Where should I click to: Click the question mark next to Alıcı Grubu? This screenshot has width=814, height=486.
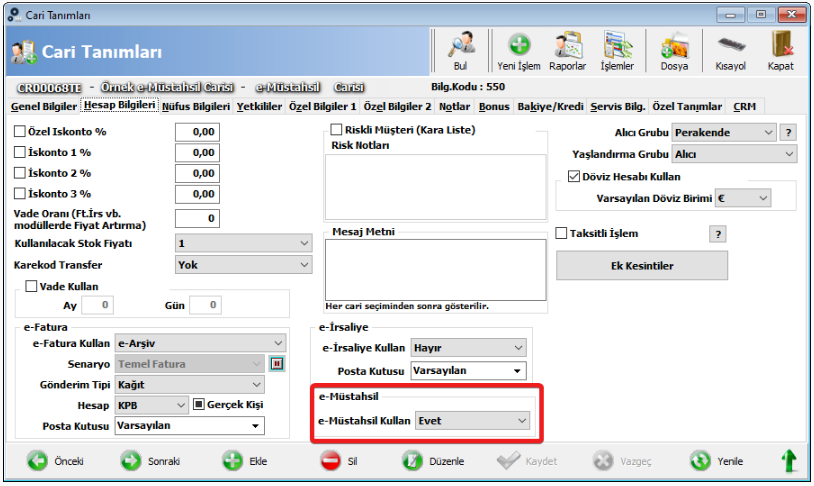click(x=788, y=132)
